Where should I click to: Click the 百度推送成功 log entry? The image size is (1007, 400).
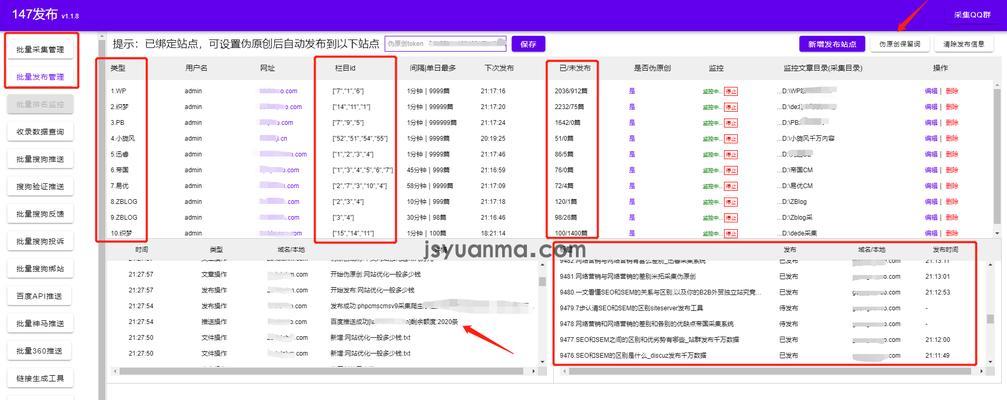pos(394,322)
